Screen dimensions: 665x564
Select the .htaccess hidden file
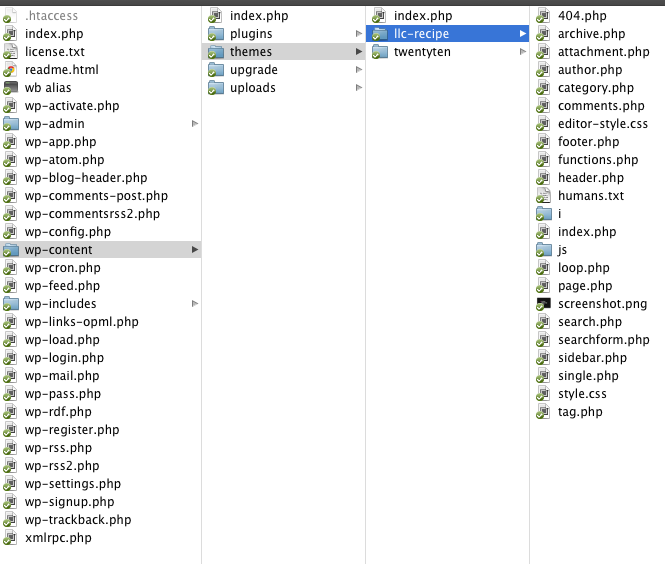pos(51,16)
